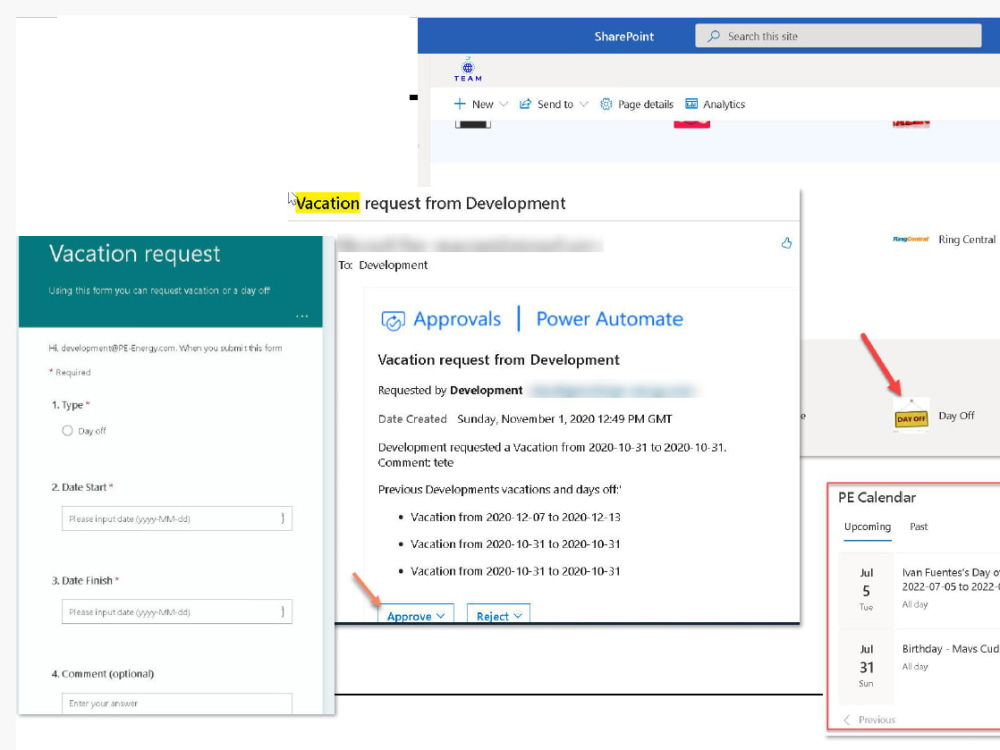Open the Day Off quick link
The width and height of the screenshot is (1000, 750).
click(956, 416)
